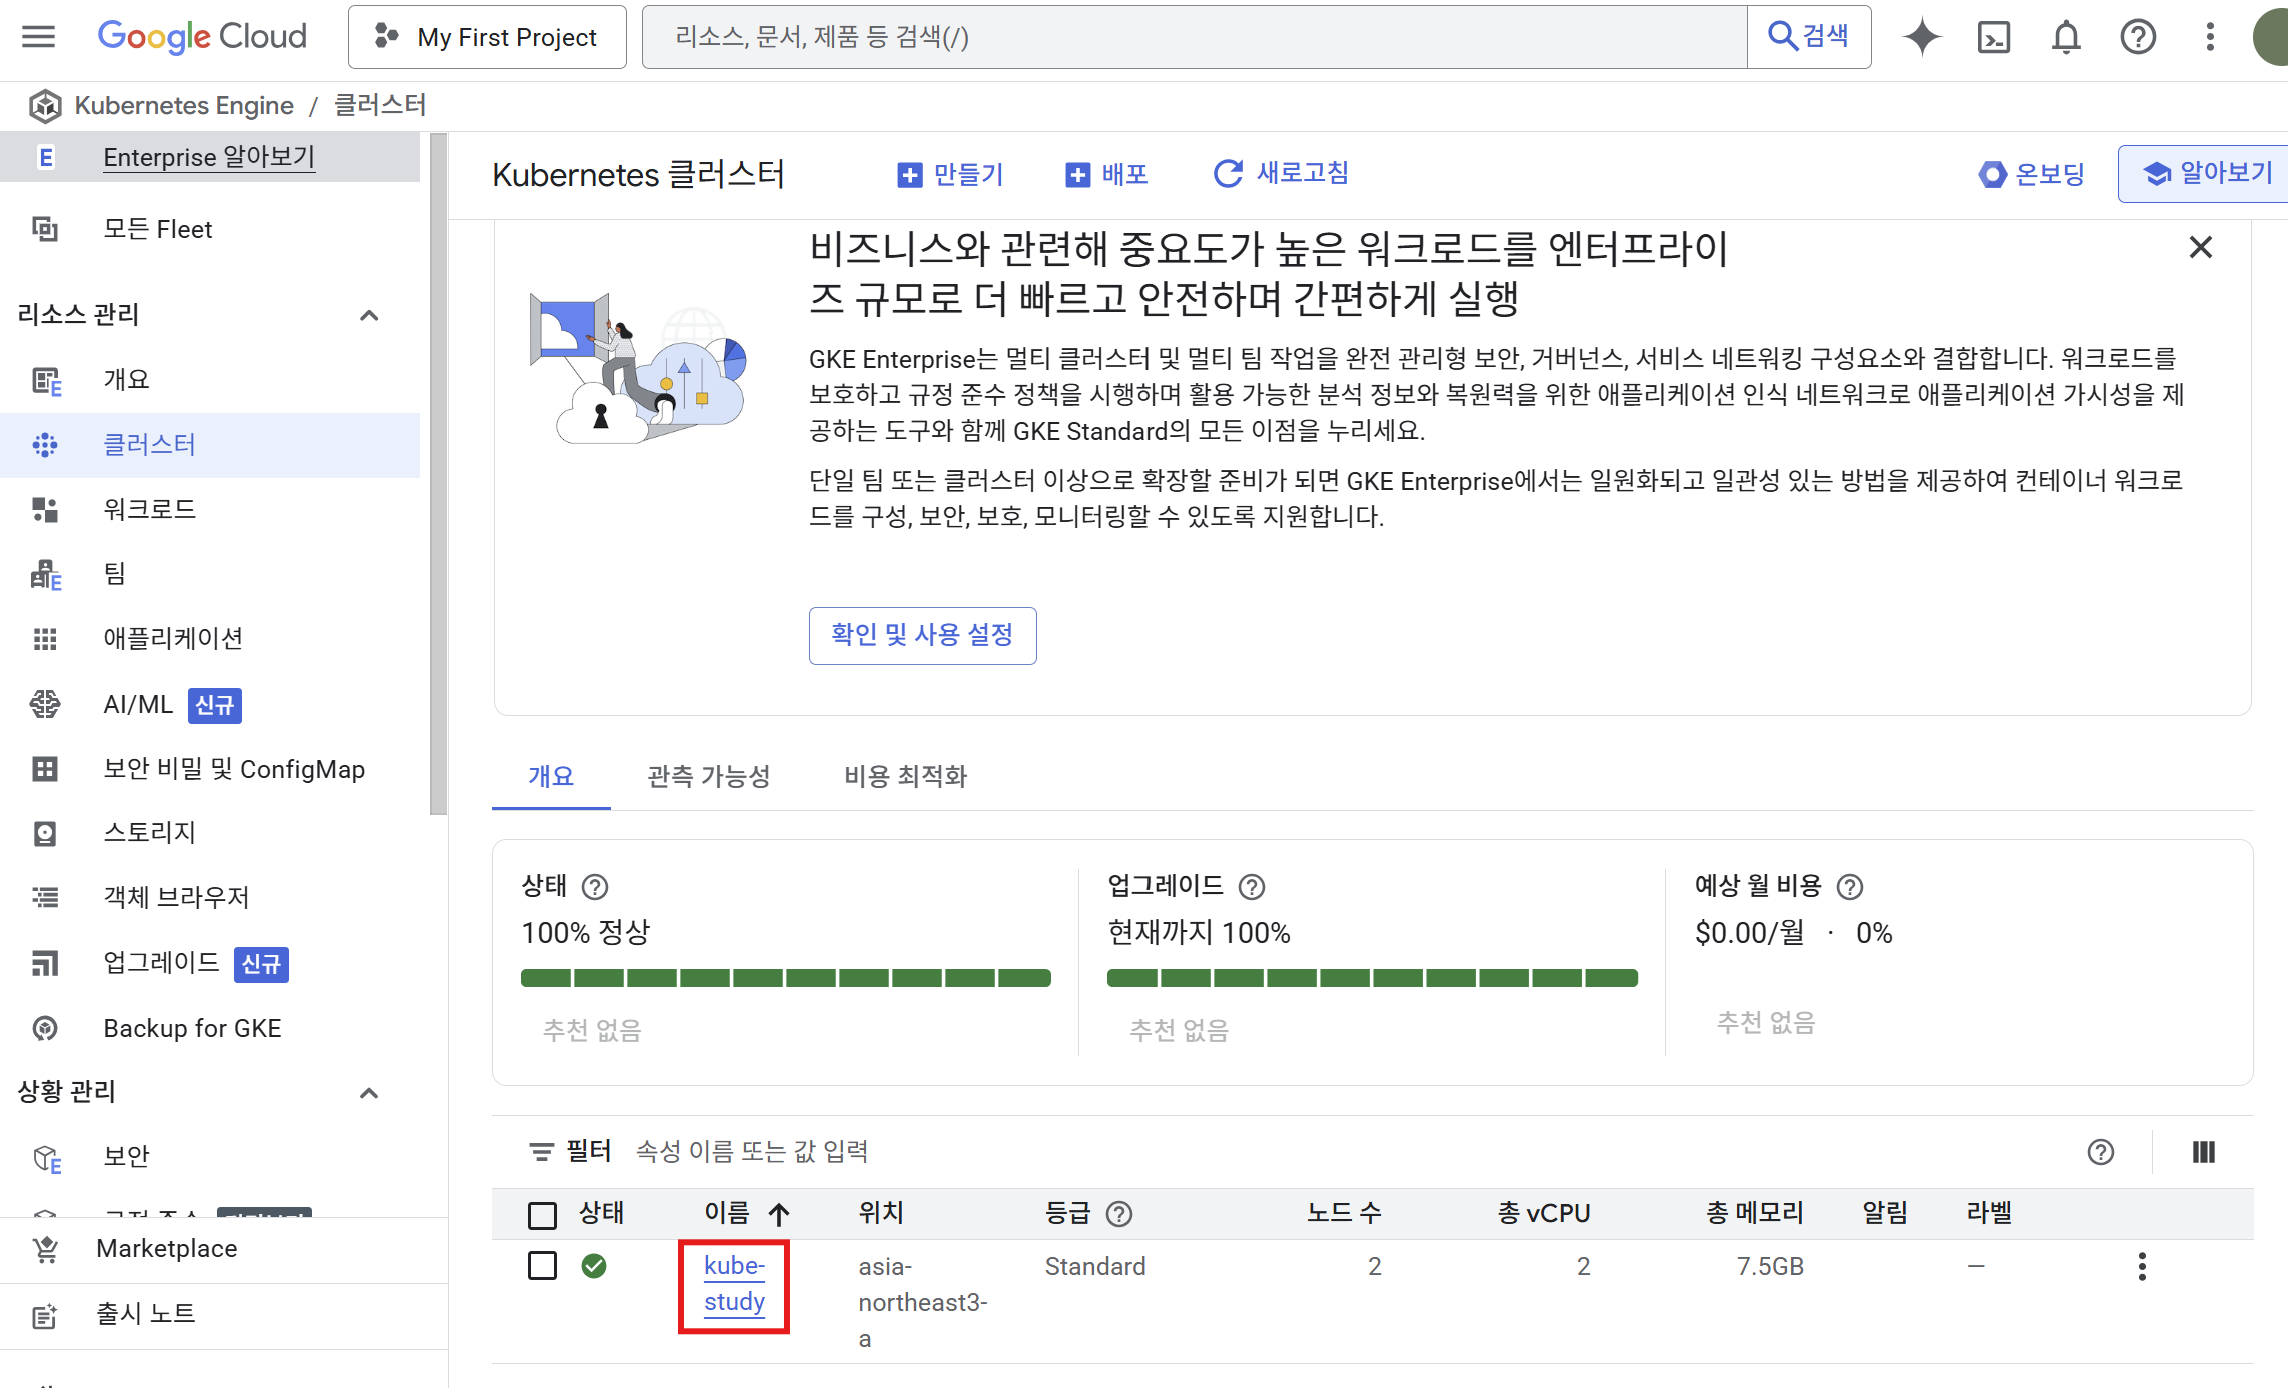Collapse the 상황 관리 section
Screen dimensions: 2288x1388
tap(369, 1092)
